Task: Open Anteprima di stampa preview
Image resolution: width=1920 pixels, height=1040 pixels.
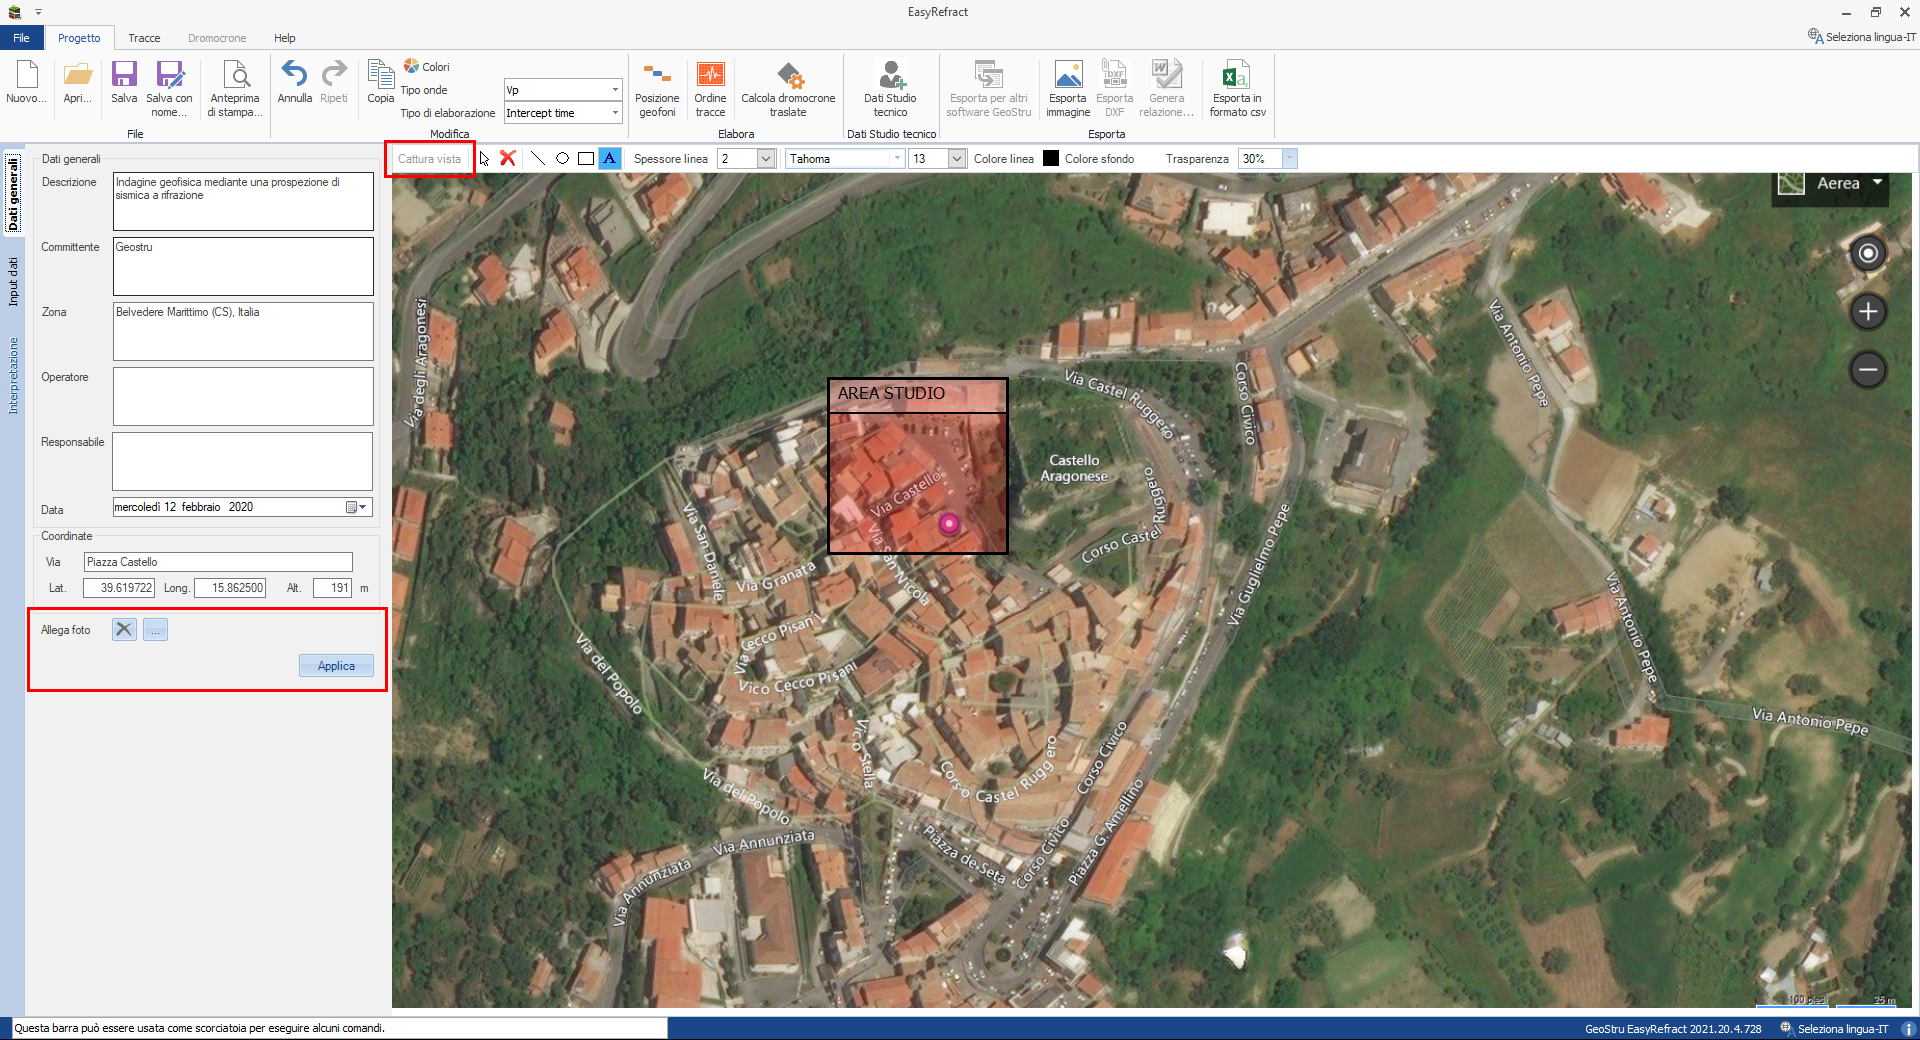Action: pyautogui.click(x=235, y=88)
